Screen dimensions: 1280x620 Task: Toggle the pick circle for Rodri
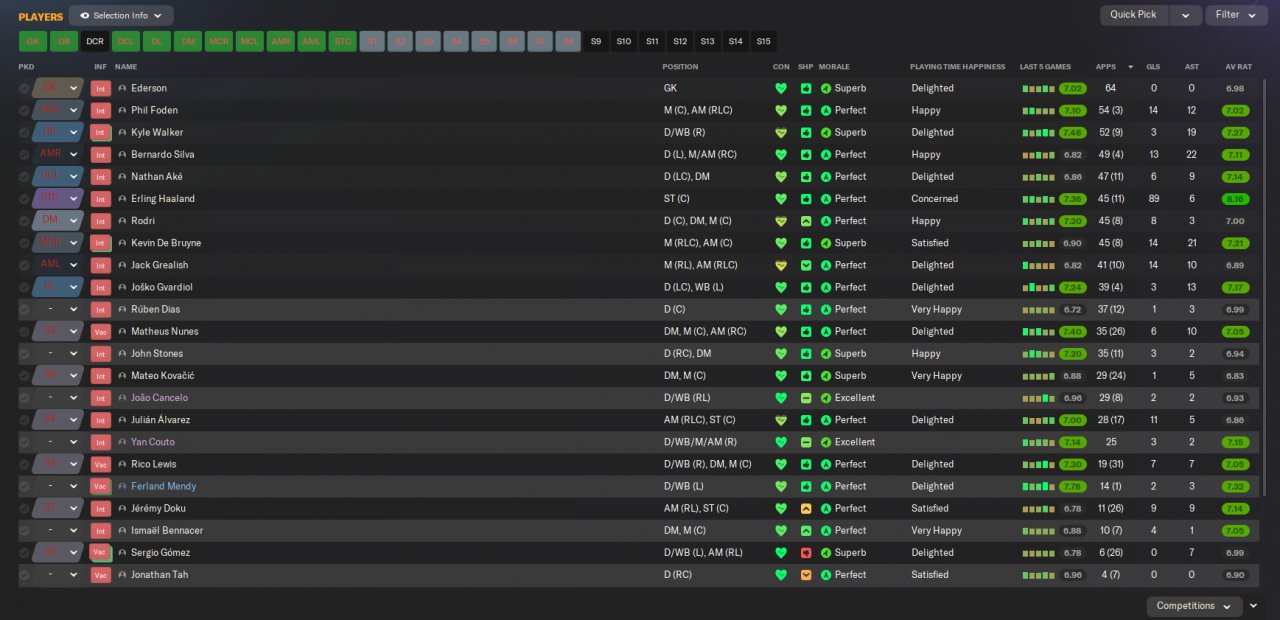pos(24,221)
